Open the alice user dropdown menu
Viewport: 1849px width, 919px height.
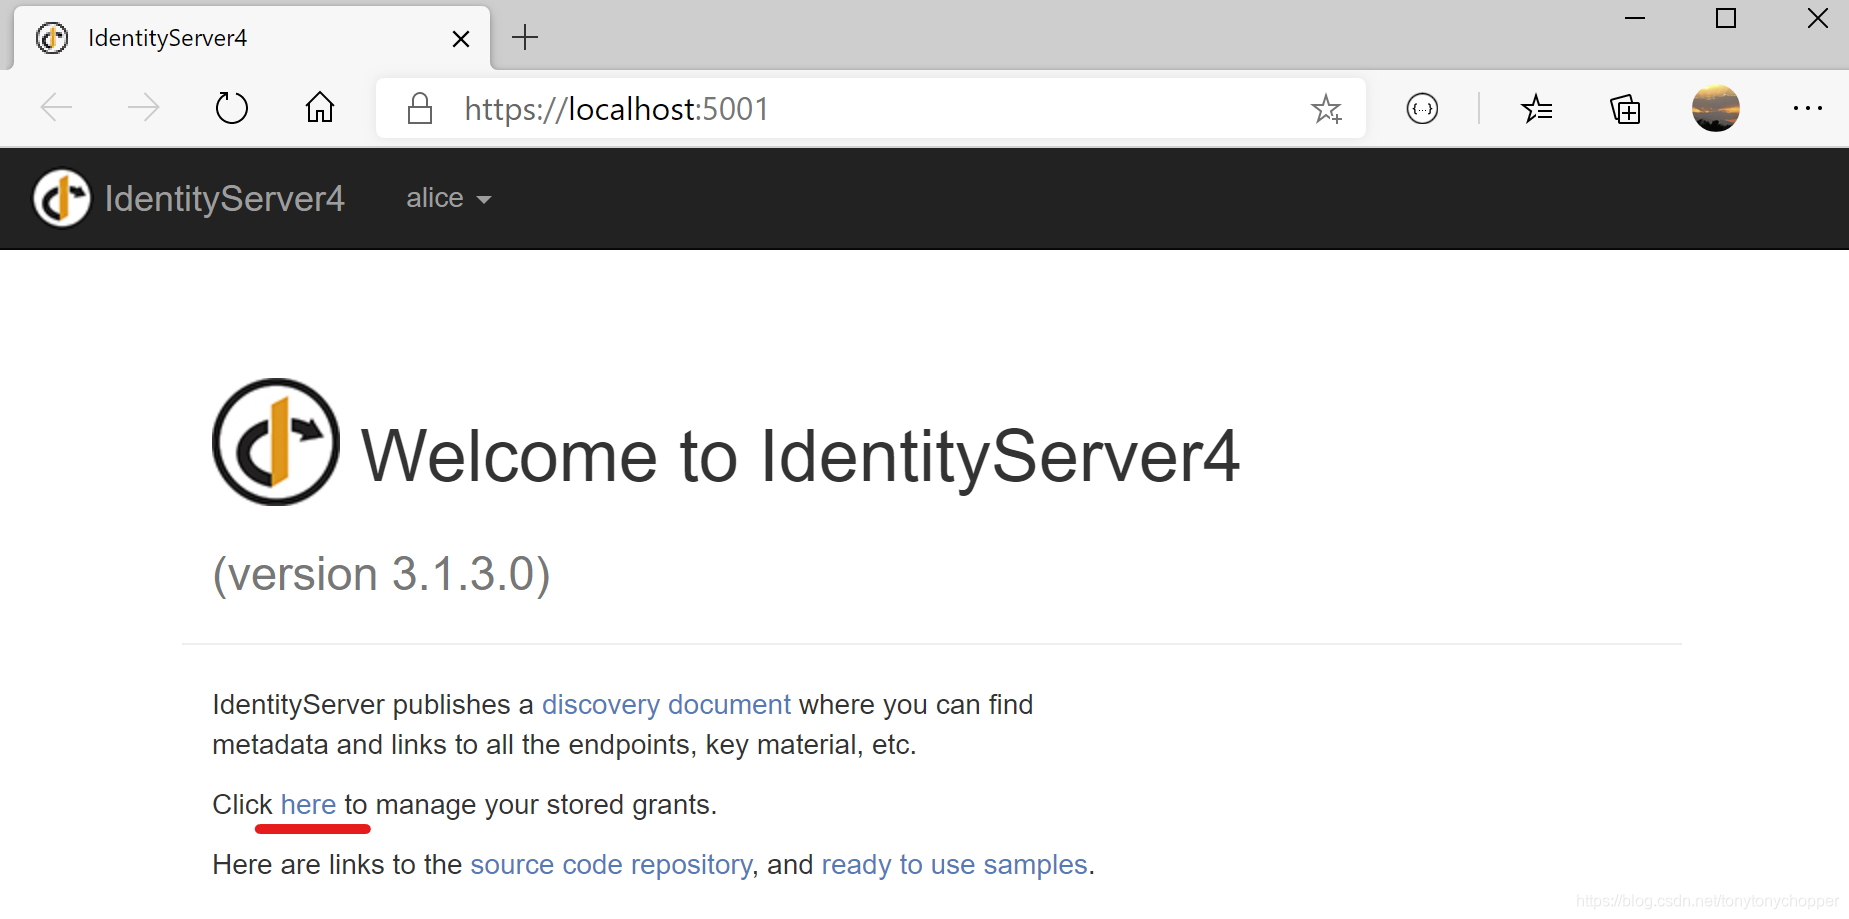[447, 198]
